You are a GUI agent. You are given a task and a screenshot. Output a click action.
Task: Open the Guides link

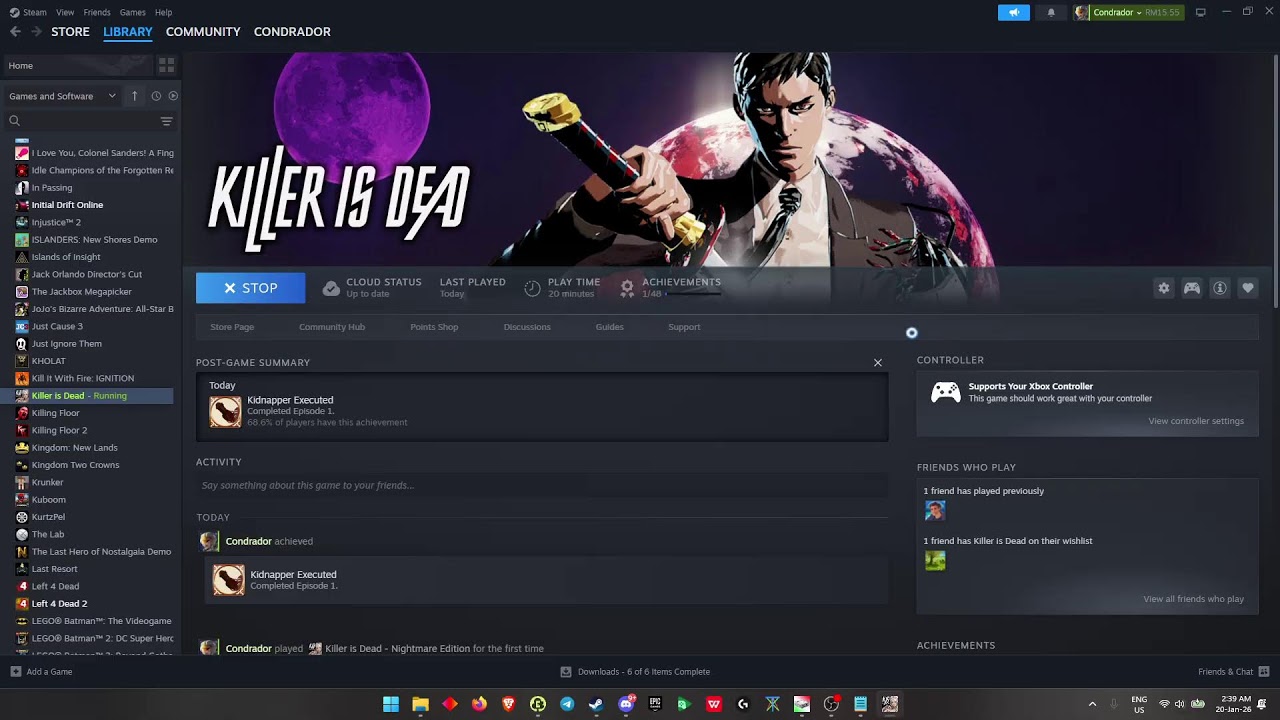(x=610, y=327)
